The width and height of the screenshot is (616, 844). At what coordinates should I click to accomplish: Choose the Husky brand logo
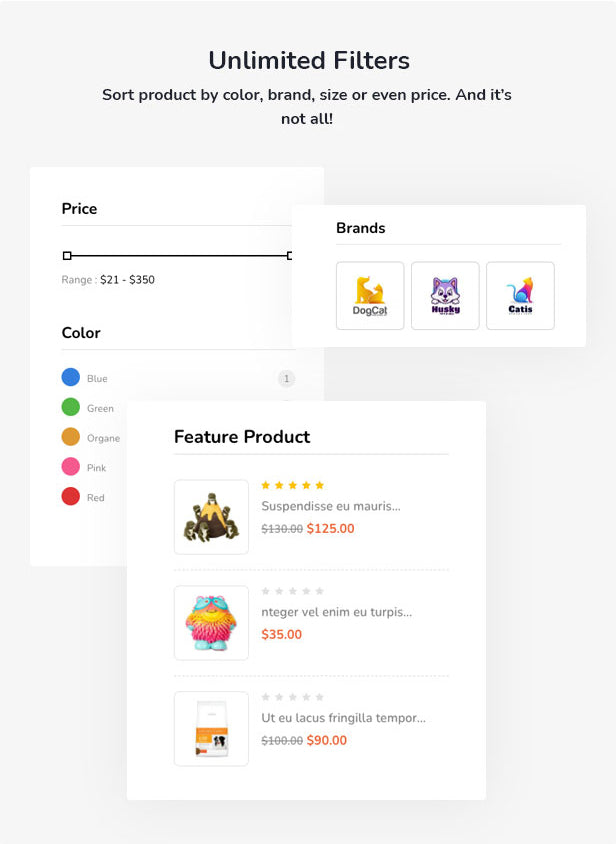[445, 296]
